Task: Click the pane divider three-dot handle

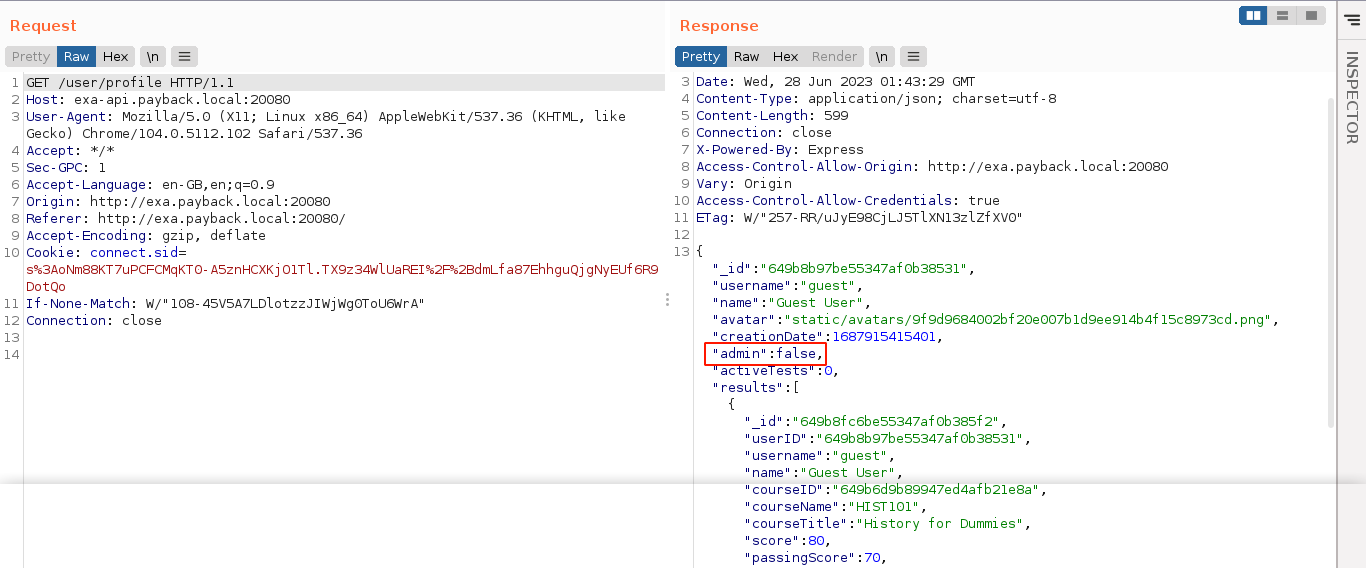Action: [668, 300]
